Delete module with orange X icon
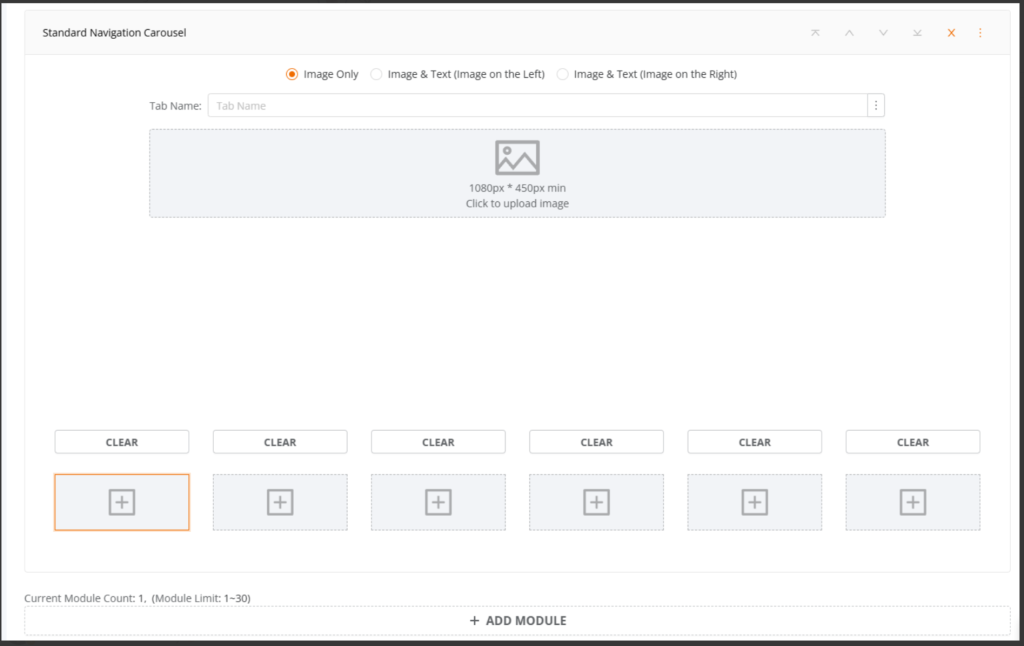Screen dimensions: 1024x646 951,33
